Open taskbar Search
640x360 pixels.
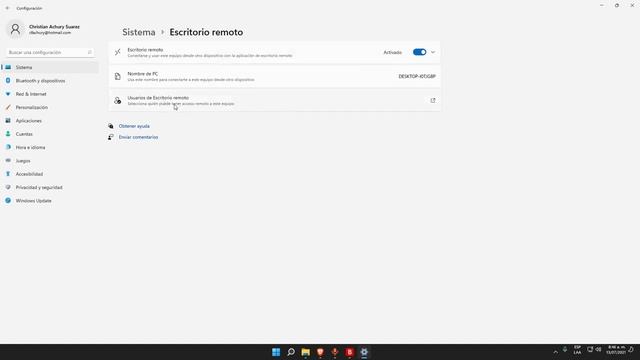point(291,352)
